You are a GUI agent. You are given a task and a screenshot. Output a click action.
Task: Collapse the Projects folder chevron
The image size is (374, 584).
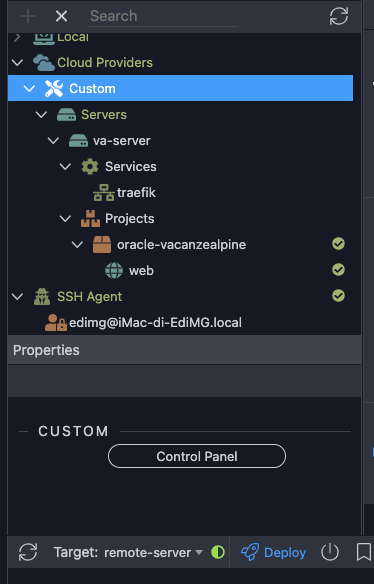[65, 218]
